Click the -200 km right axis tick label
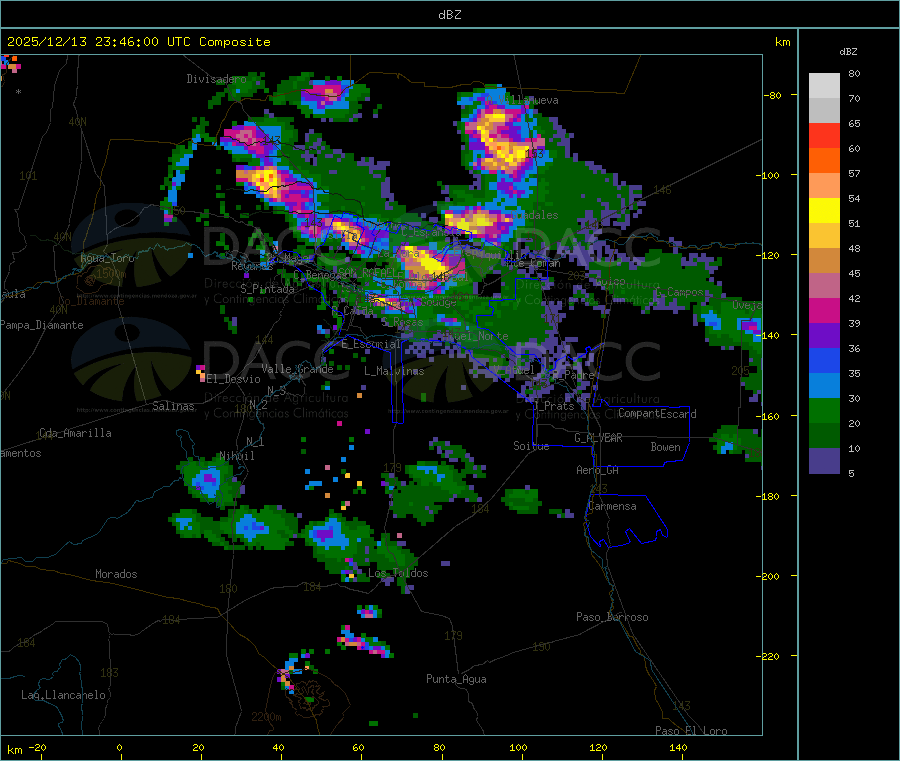Image resolution: width=900 pixels, height=761 pixels. click(767, 576)
